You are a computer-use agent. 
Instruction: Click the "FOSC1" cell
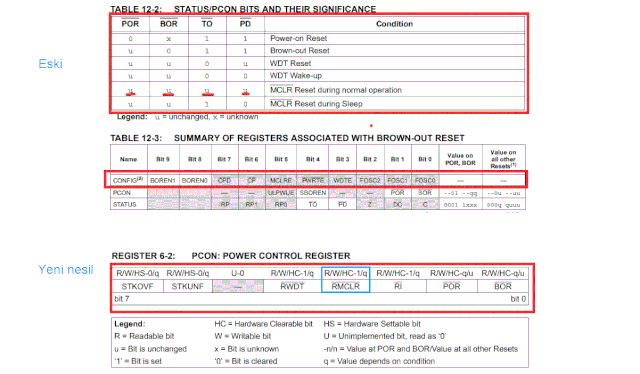[397, 180]
